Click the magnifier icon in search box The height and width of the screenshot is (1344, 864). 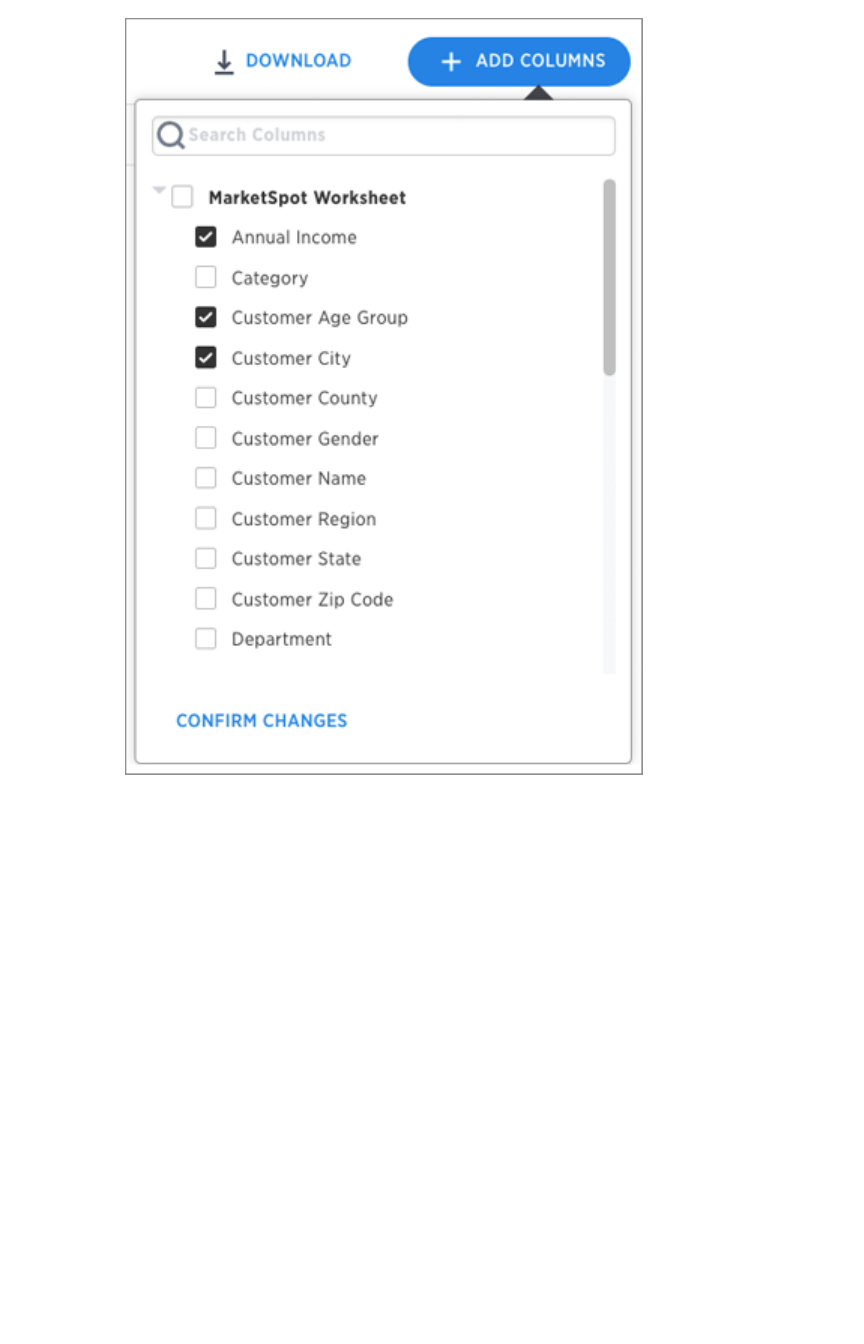coord(171,135)
